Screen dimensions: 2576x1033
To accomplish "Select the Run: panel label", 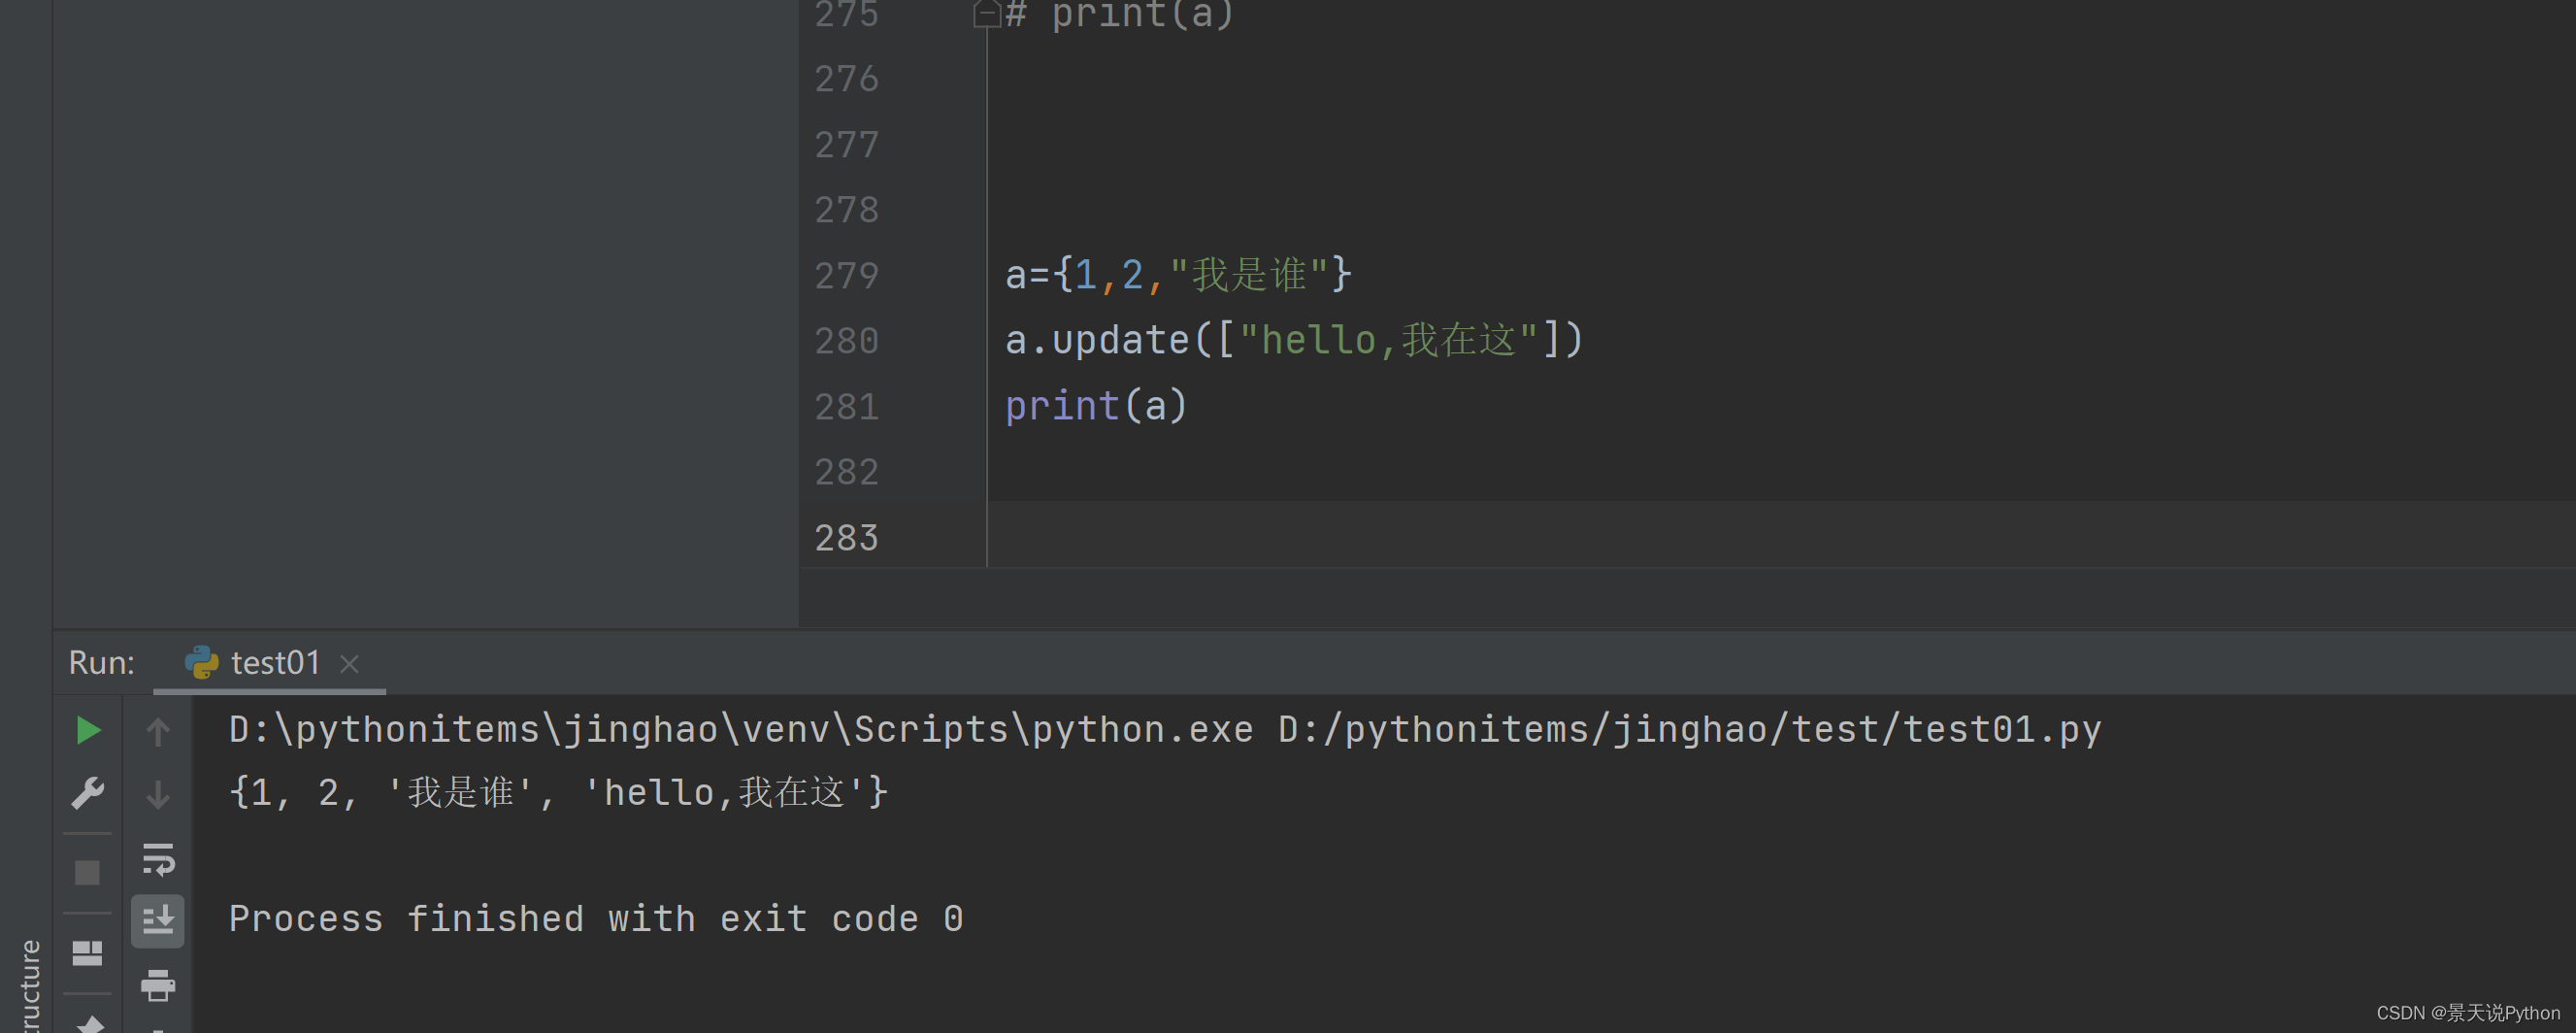I will 101,662.
